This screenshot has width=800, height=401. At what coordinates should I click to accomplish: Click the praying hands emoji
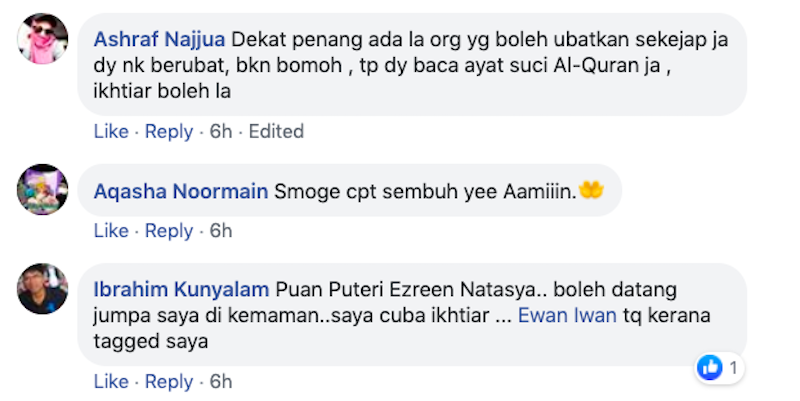(591, 189)
